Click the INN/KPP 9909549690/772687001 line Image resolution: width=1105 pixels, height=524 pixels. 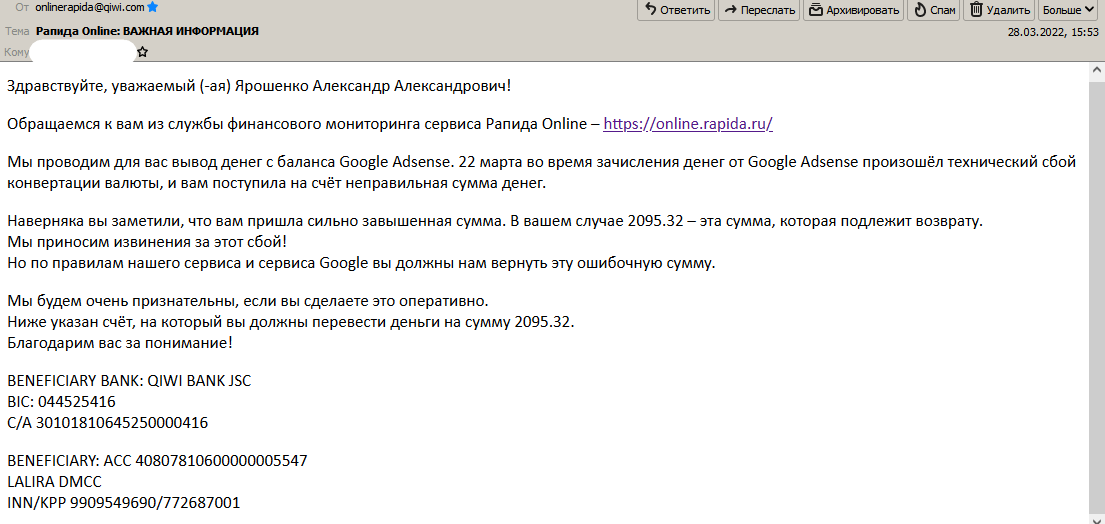pyautogui.click(x=123, y=504)
